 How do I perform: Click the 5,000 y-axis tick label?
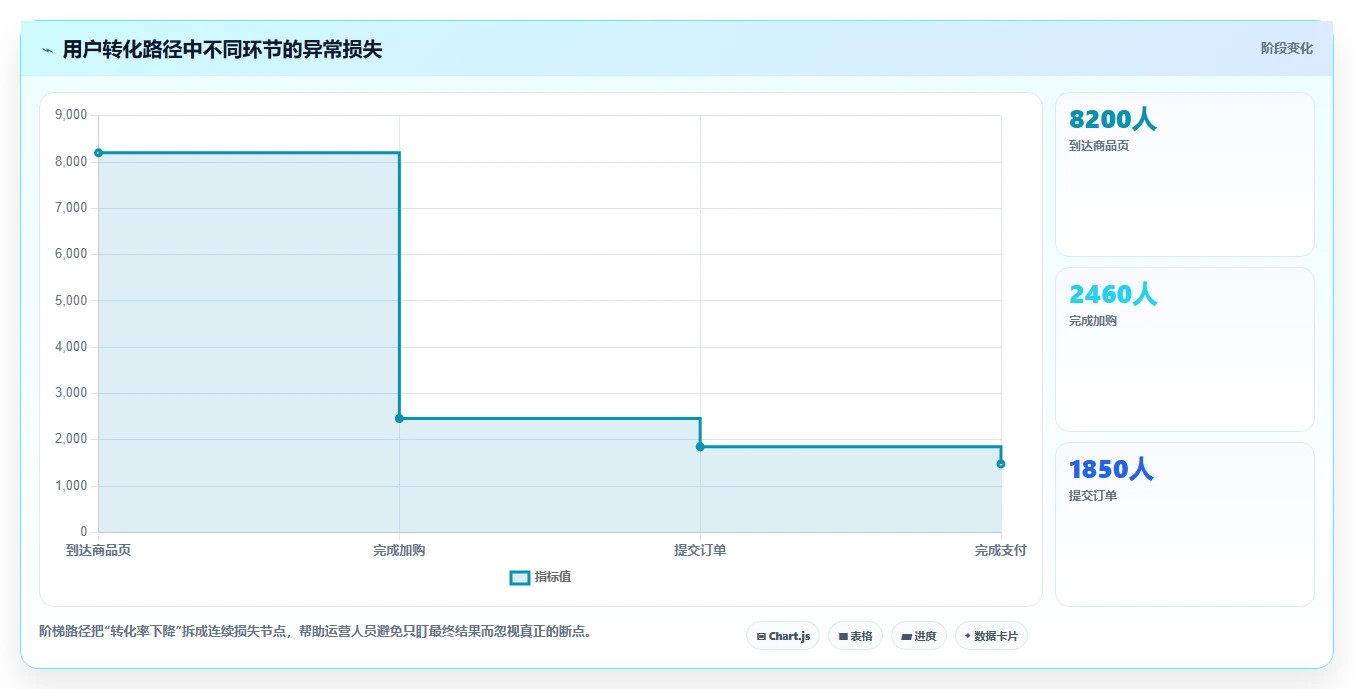point(70,301)
